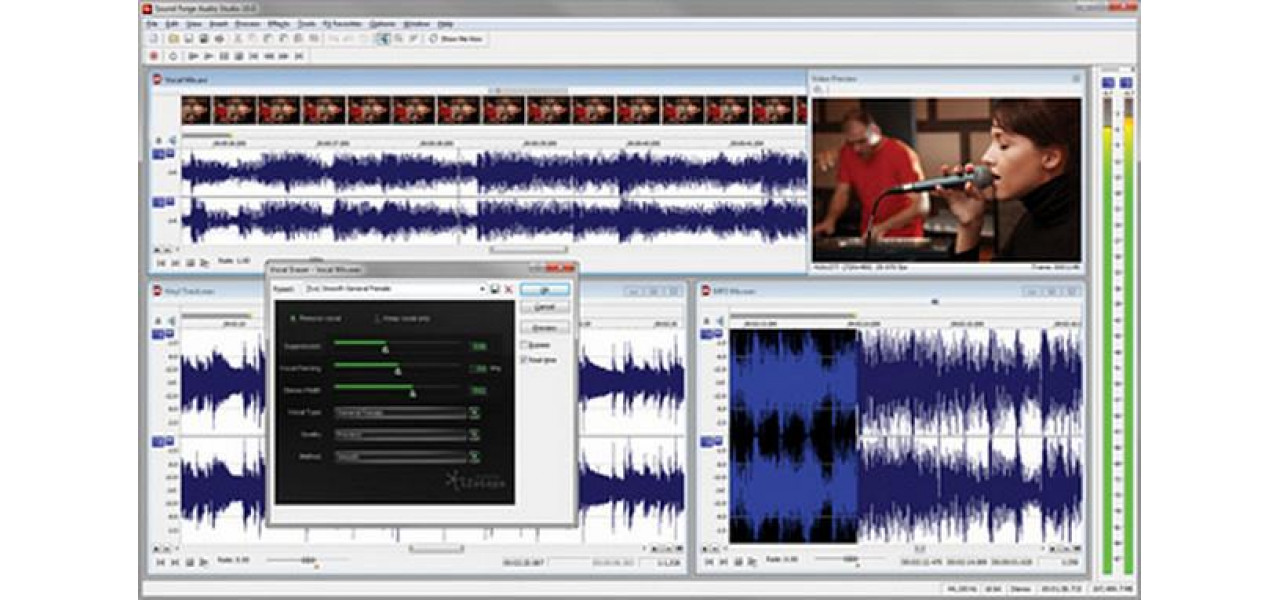The image size is (1280, 600).
Task: Click the highlighted selection in MP3 Mix waveform
Action: tap(794, 436)
